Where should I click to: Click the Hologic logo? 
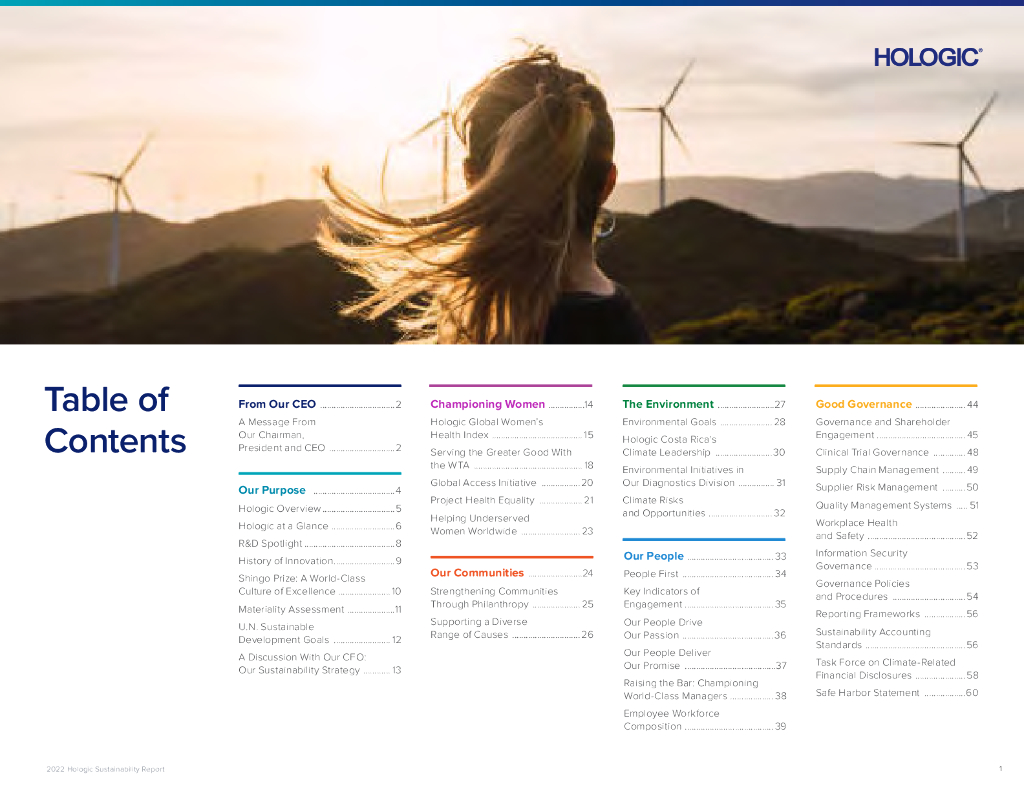tap(928, 57)
